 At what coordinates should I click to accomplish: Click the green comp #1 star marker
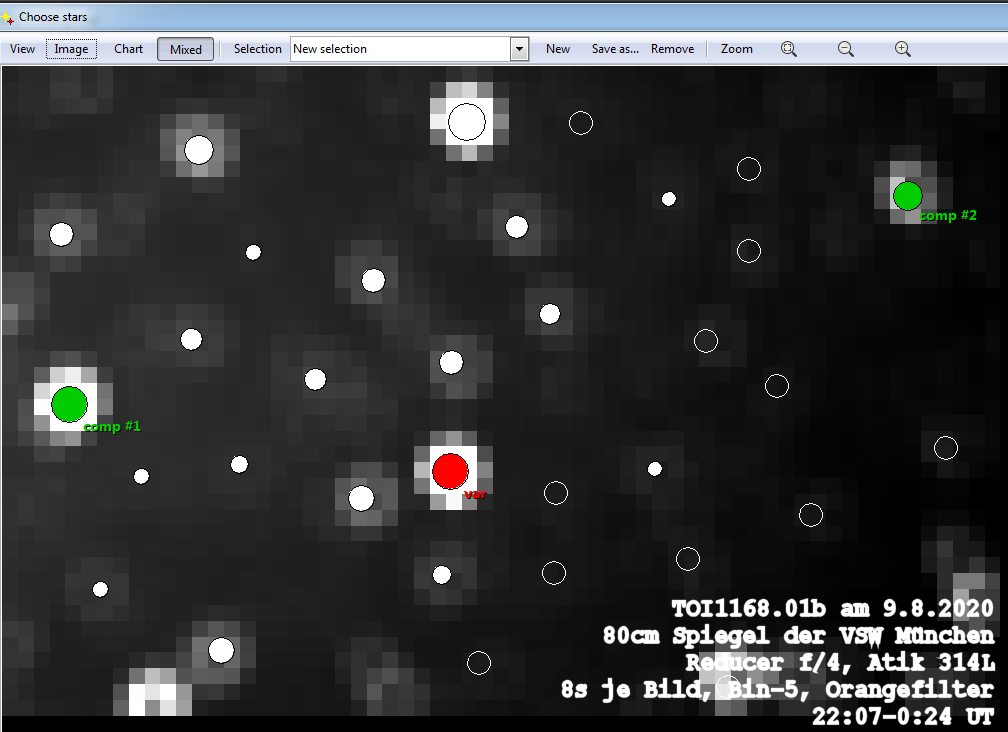pyautogui.click(x=69, y=404)
